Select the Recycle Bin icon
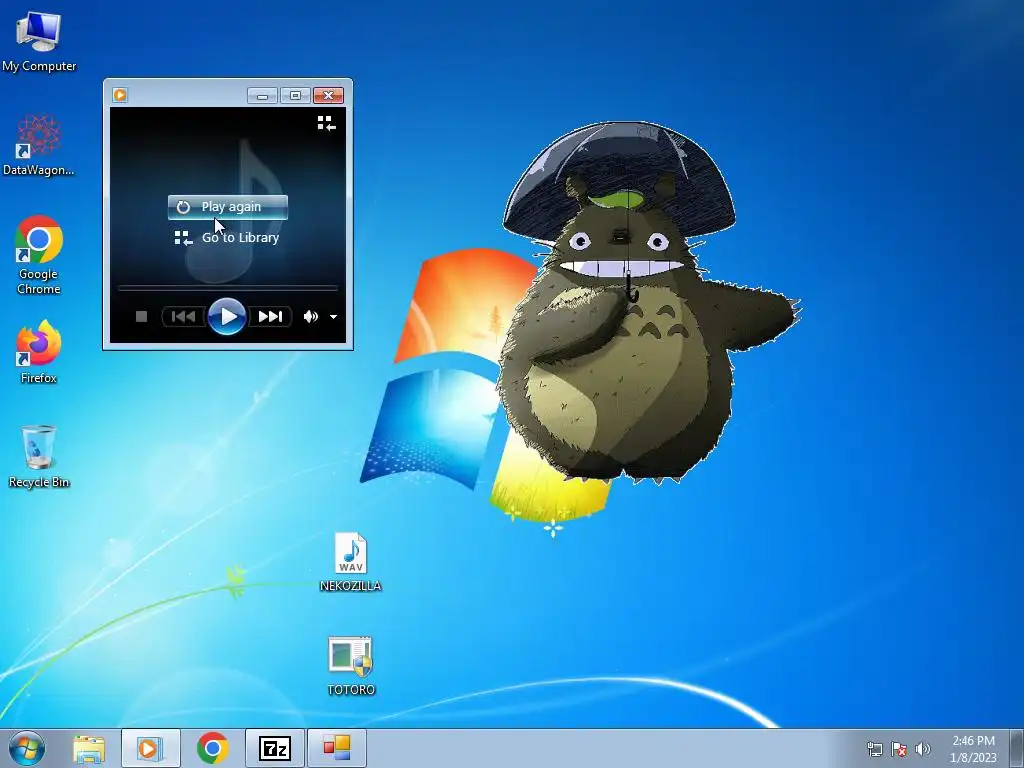Screen dimensions: 1024x768 point(39,456)
